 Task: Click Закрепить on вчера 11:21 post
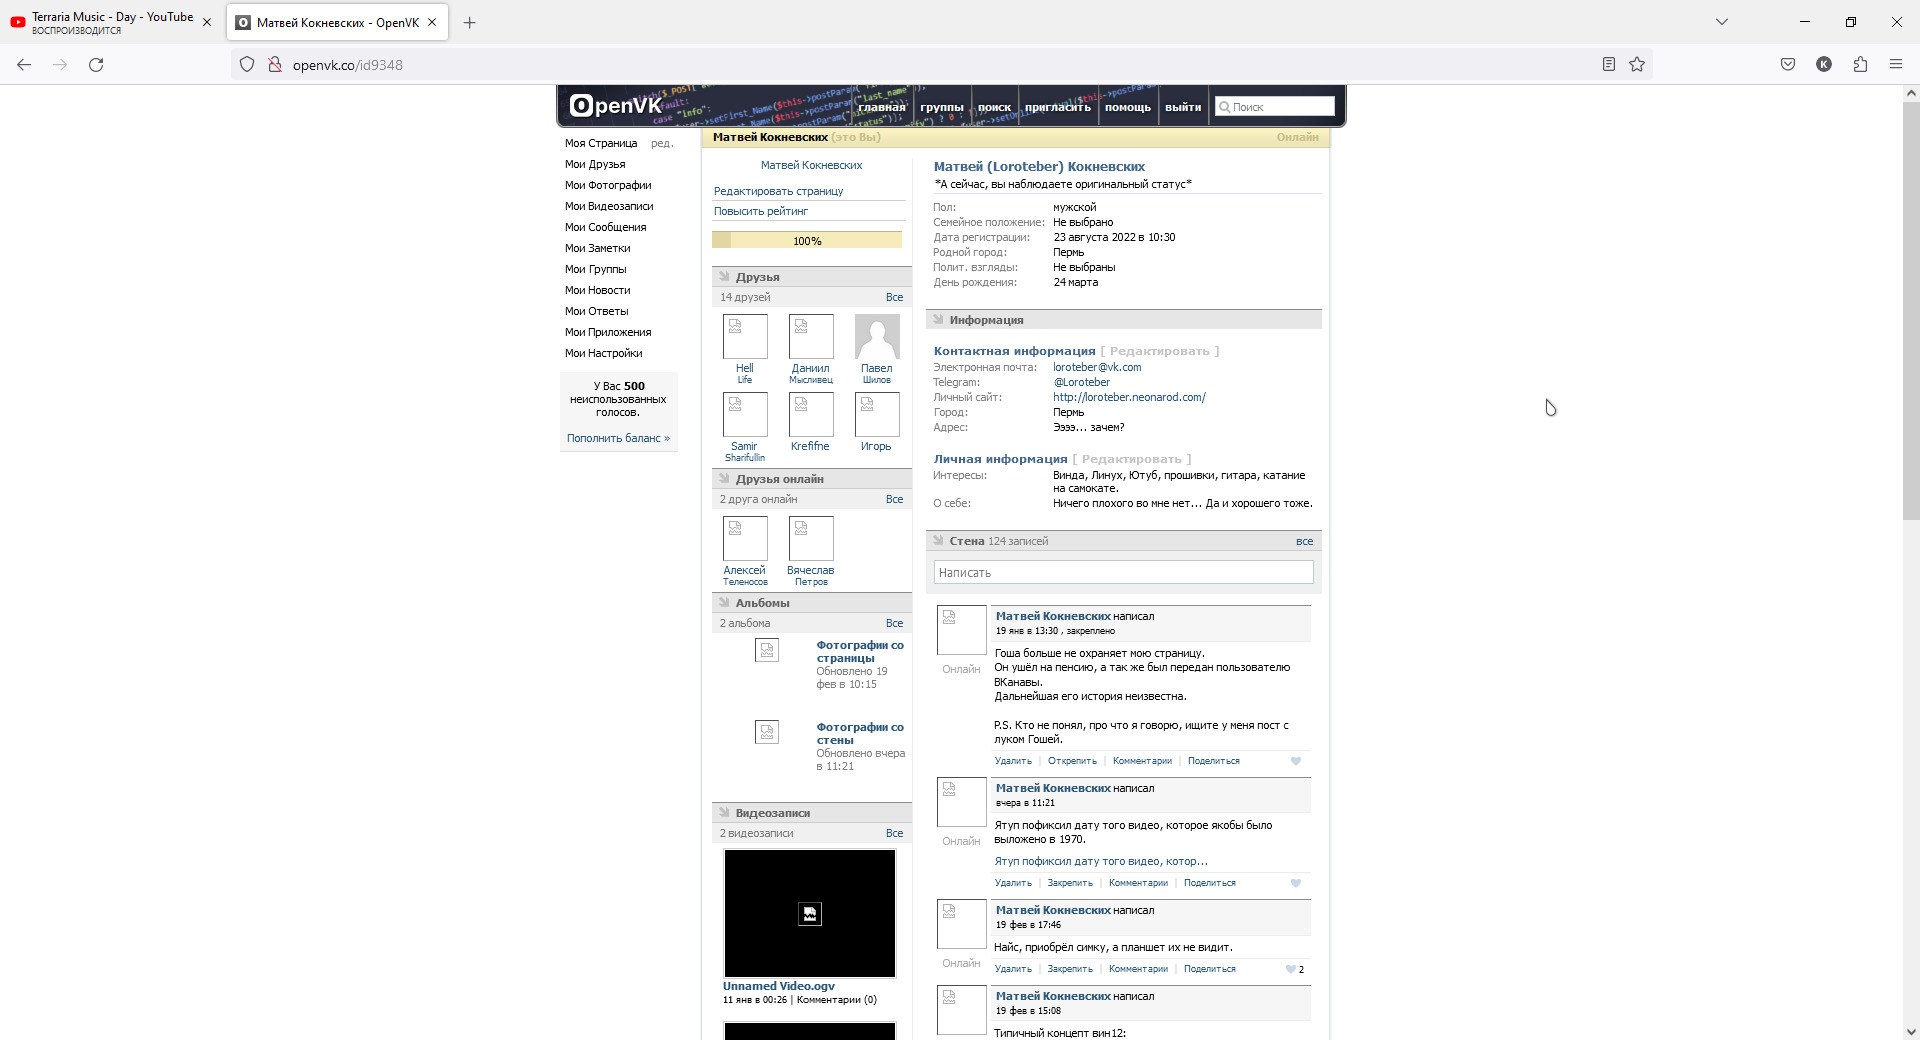coord(1070,883)
